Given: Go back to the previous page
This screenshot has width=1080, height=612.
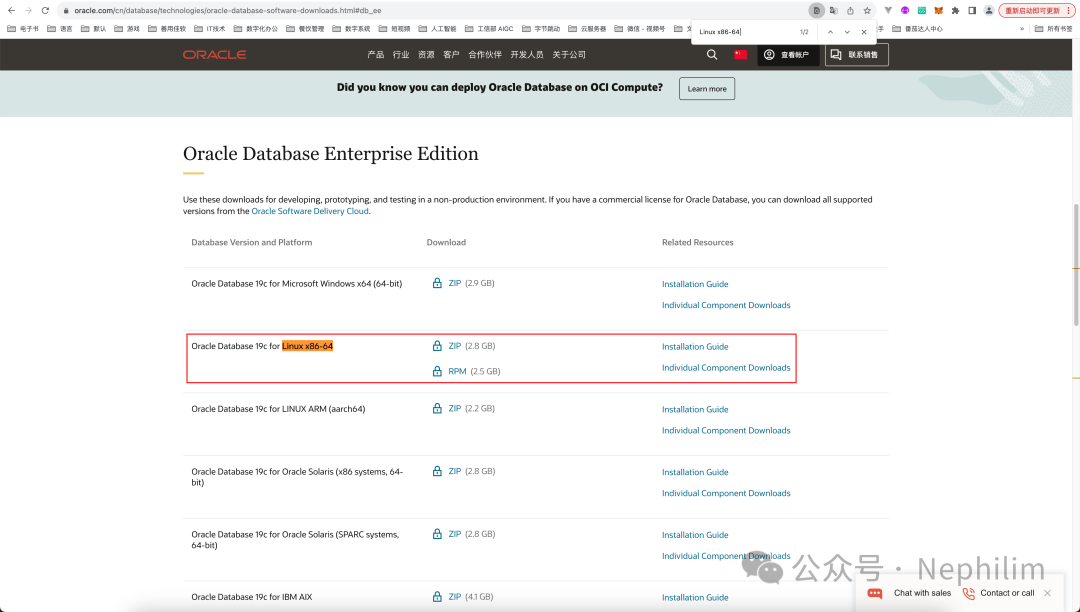Looking at the screenshot, I should pyautogui.click(x=11, y=10).
